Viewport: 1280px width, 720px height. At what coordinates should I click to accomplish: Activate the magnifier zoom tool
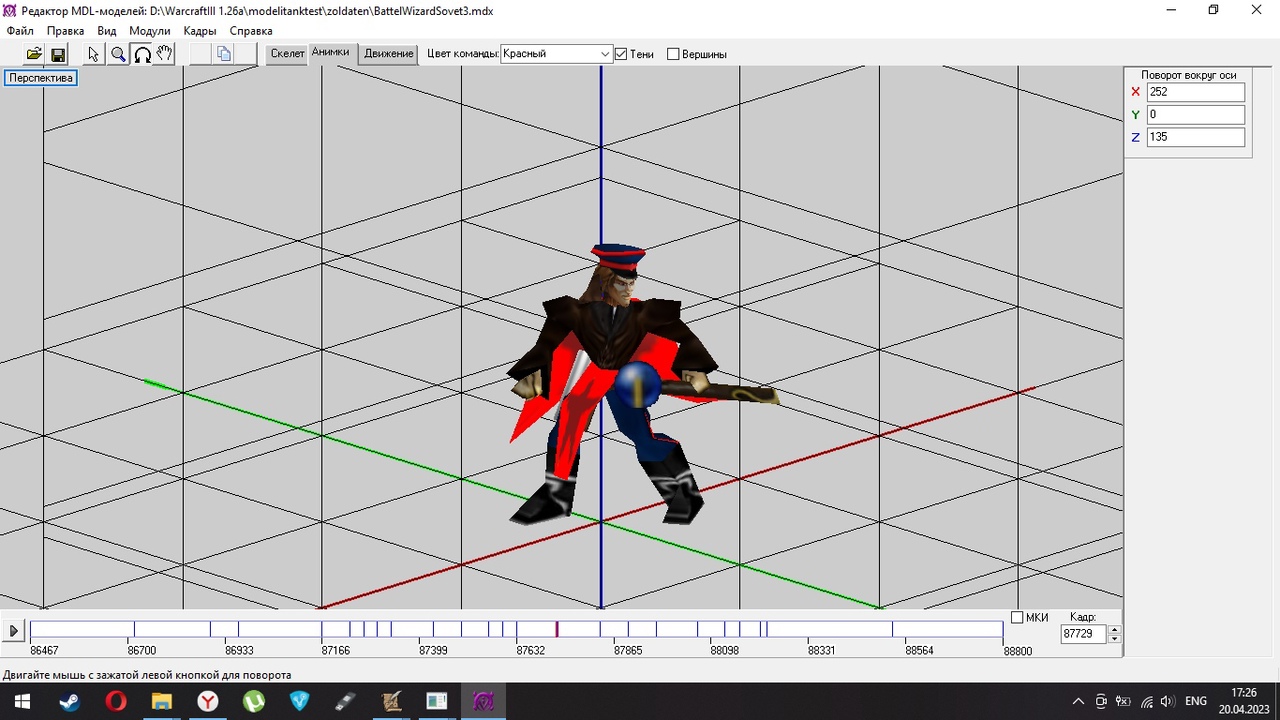[x=118, y=54]
